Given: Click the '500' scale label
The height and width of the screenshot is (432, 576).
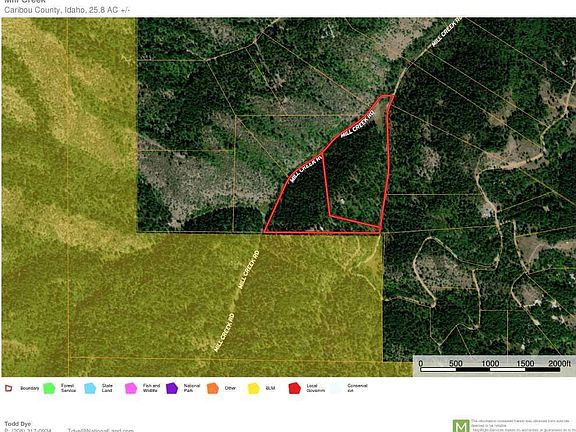Looking at the screenshot, I should (455, 363).
